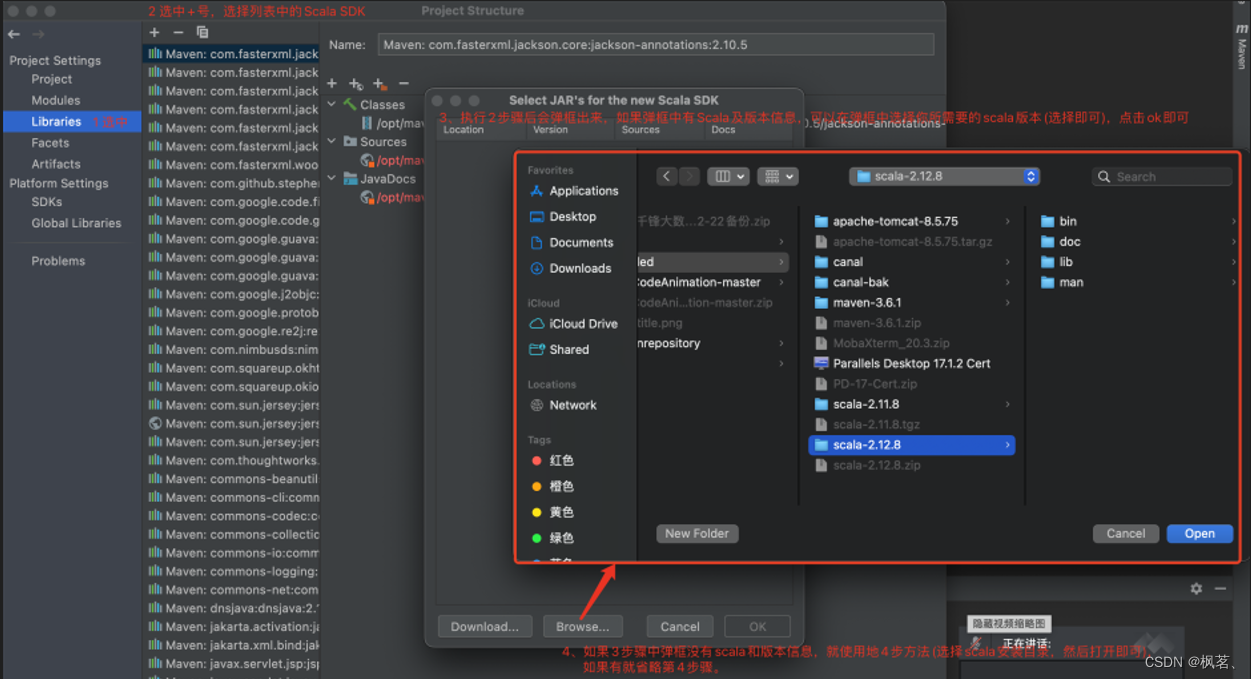The width and height of the screenshot is (1251, 679).
Task: Click the Download... button
Action: (x=485, y=627)
